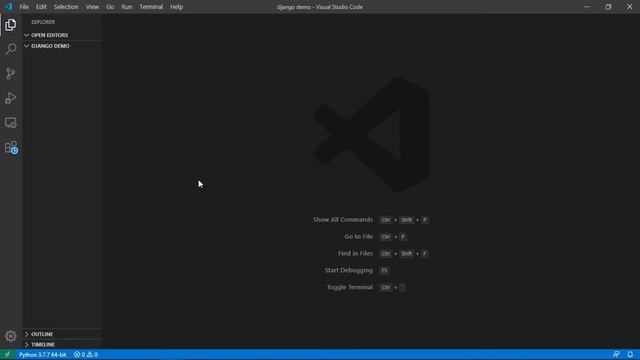
Task: Select Python 3.7.7 64-bit interpreter
Action: click(x=42, y=355)
